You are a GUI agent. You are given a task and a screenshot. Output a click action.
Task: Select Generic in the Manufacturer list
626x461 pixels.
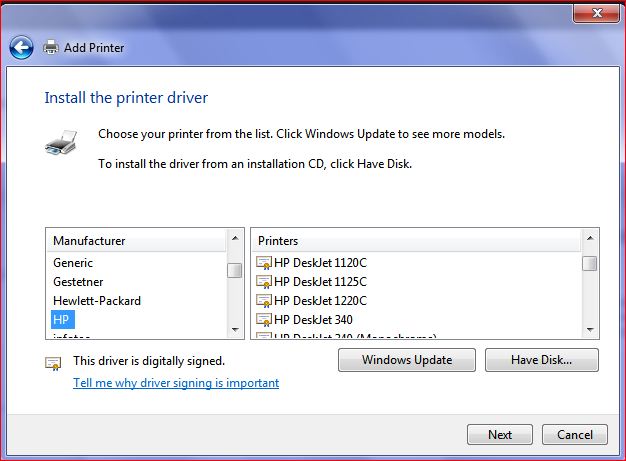pyautogui.click(x=73, y=263)
